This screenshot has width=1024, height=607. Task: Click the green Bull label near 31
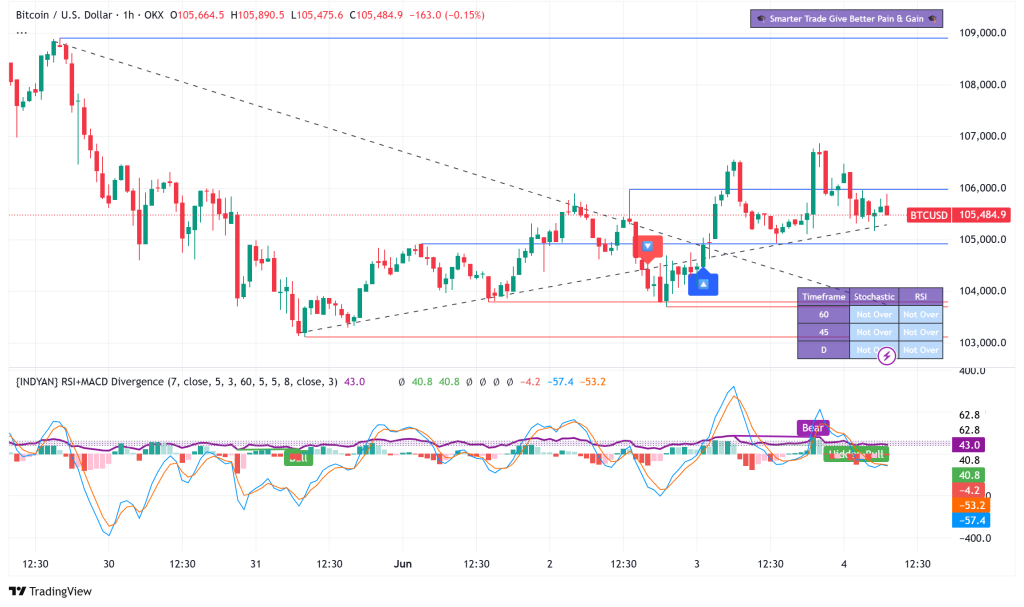coord(298,457)
